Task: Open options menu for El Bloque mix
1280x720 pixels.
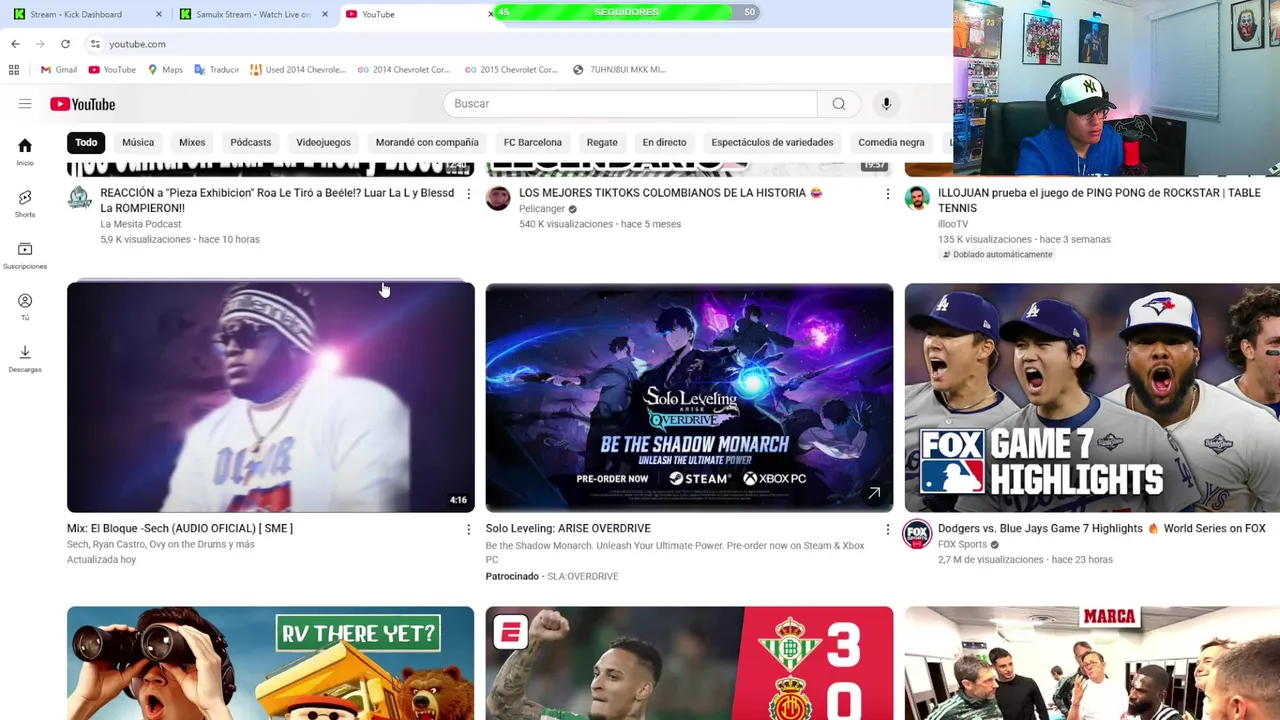Action: pos(468,529)
